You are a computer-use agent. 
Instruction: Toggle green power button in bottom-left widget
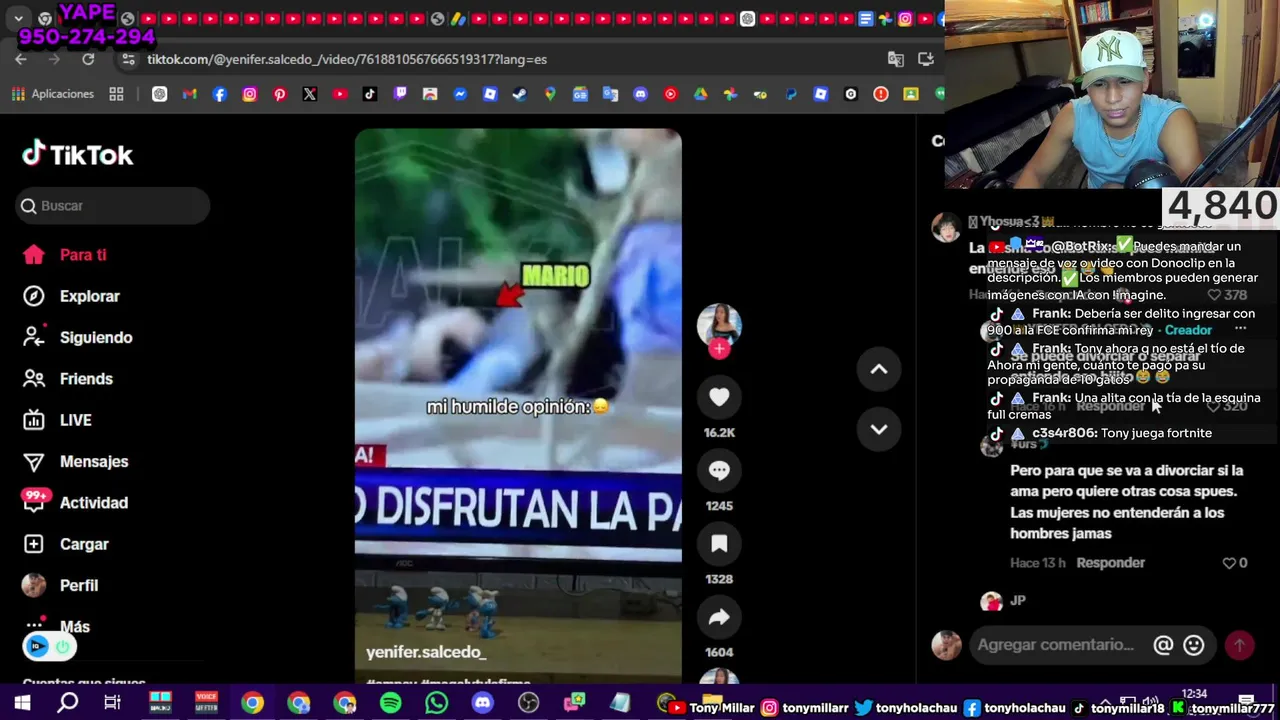[x=63, y=646]
